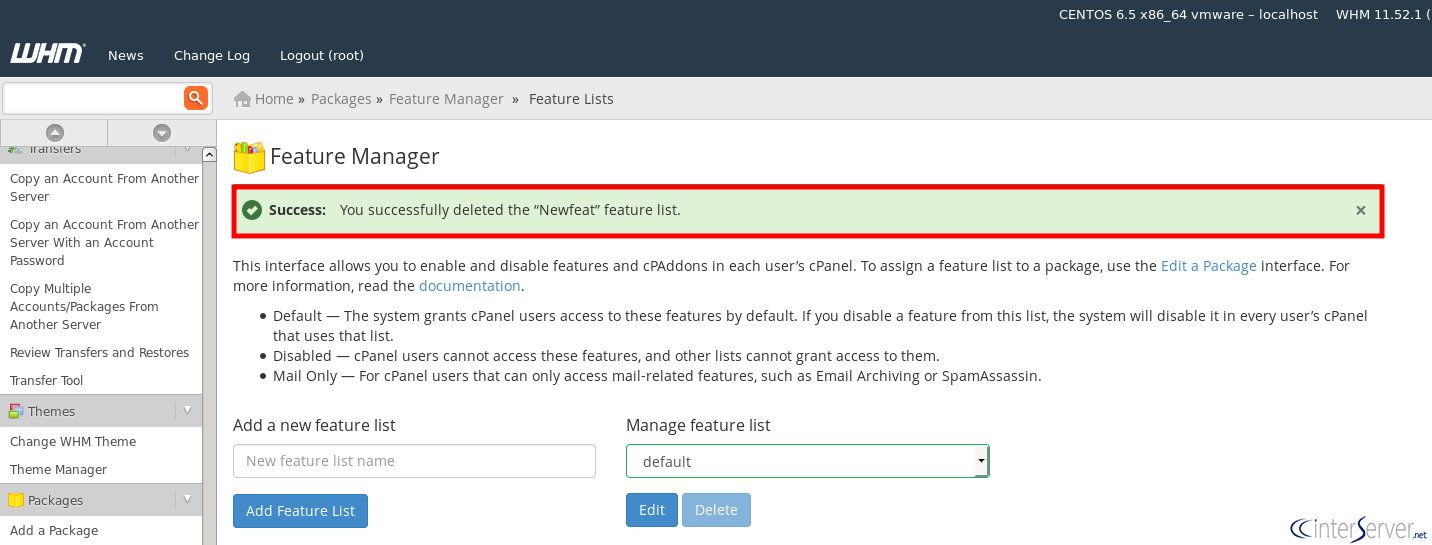Click the Feature Manager shopping bag icon
This screenshot has width=1432, height=545.
click(249, 157)
